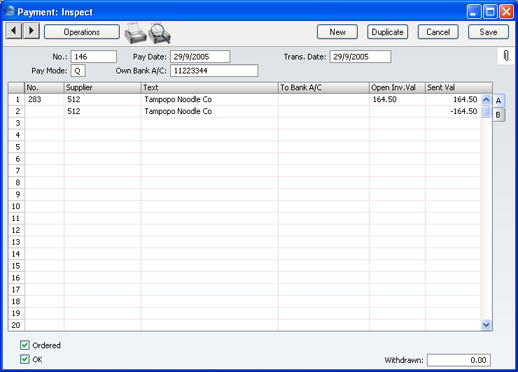Click Tampopo Noodle Co text in row 1
The image size is (518, 372).
click(178, 99)
